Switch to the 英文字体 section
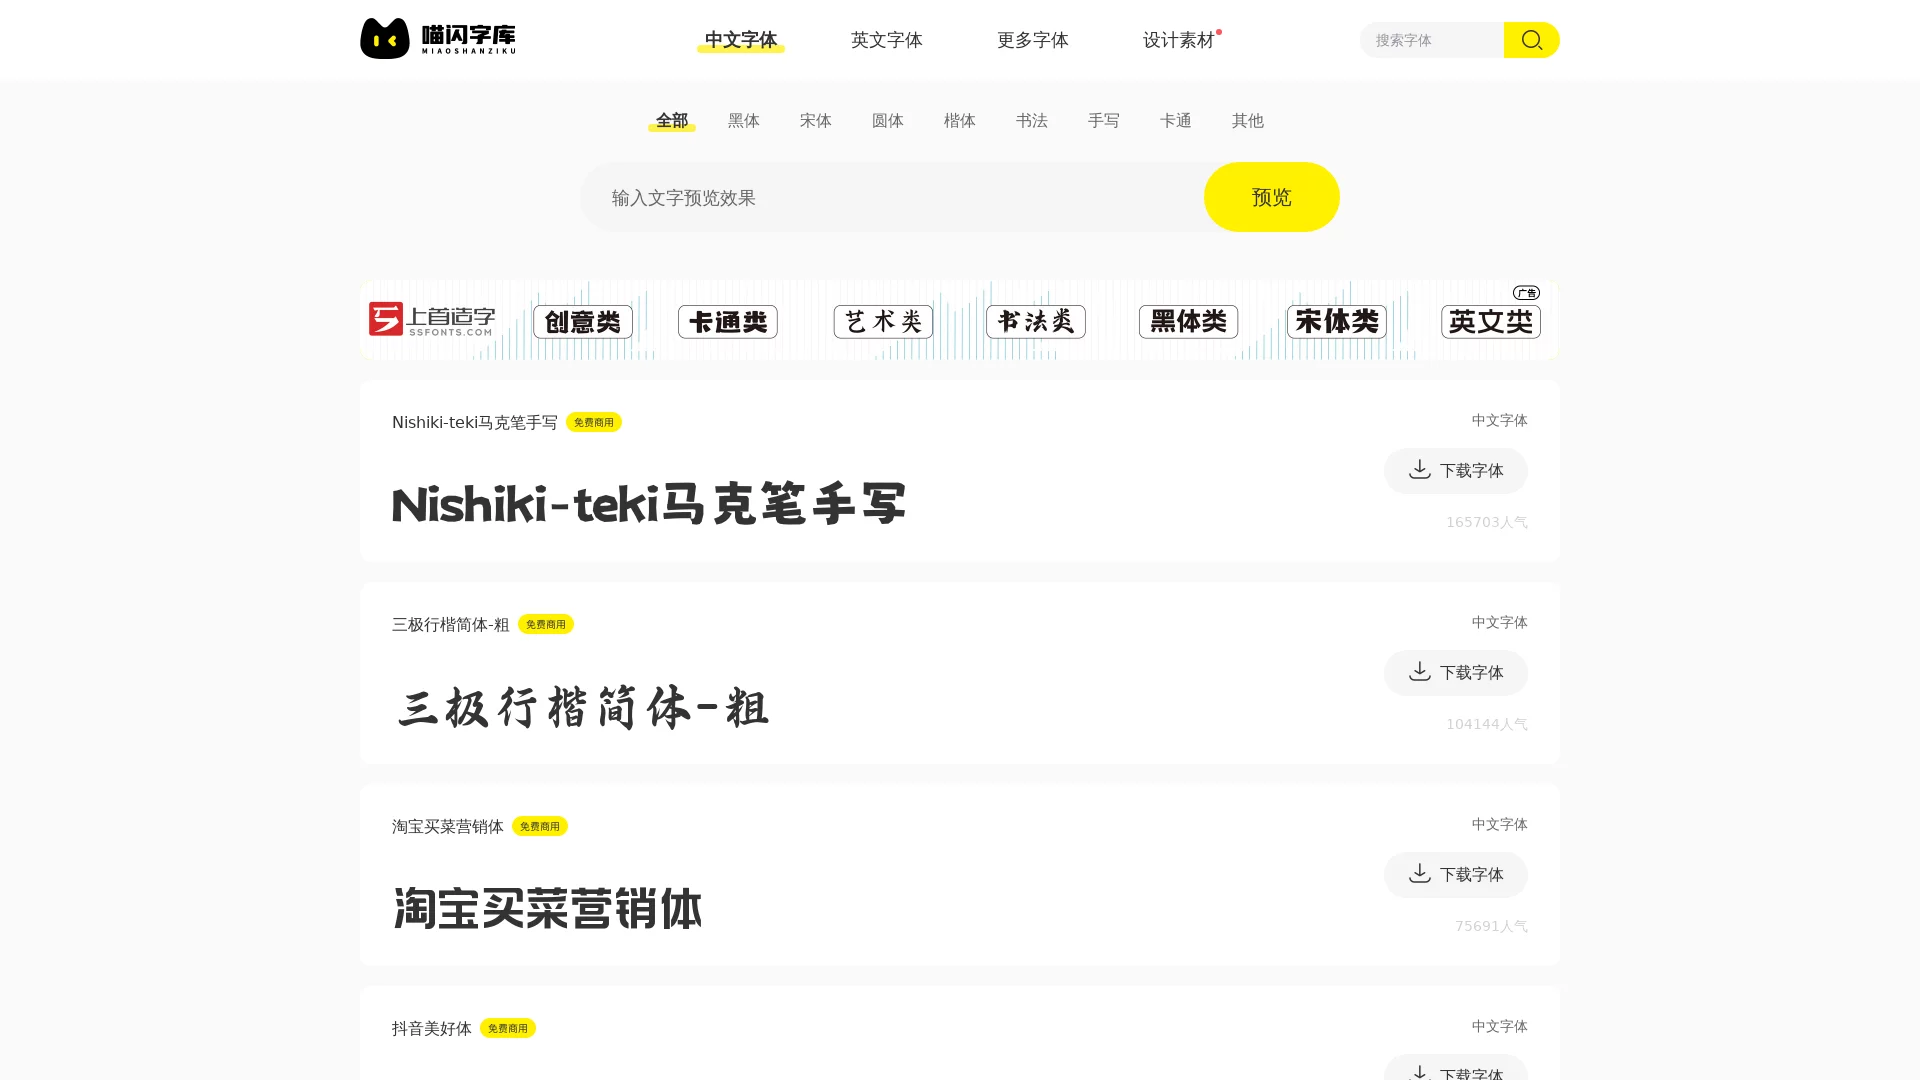Image resolution: width=1920 pixels, height=1080 pixels. click(886, 40)
